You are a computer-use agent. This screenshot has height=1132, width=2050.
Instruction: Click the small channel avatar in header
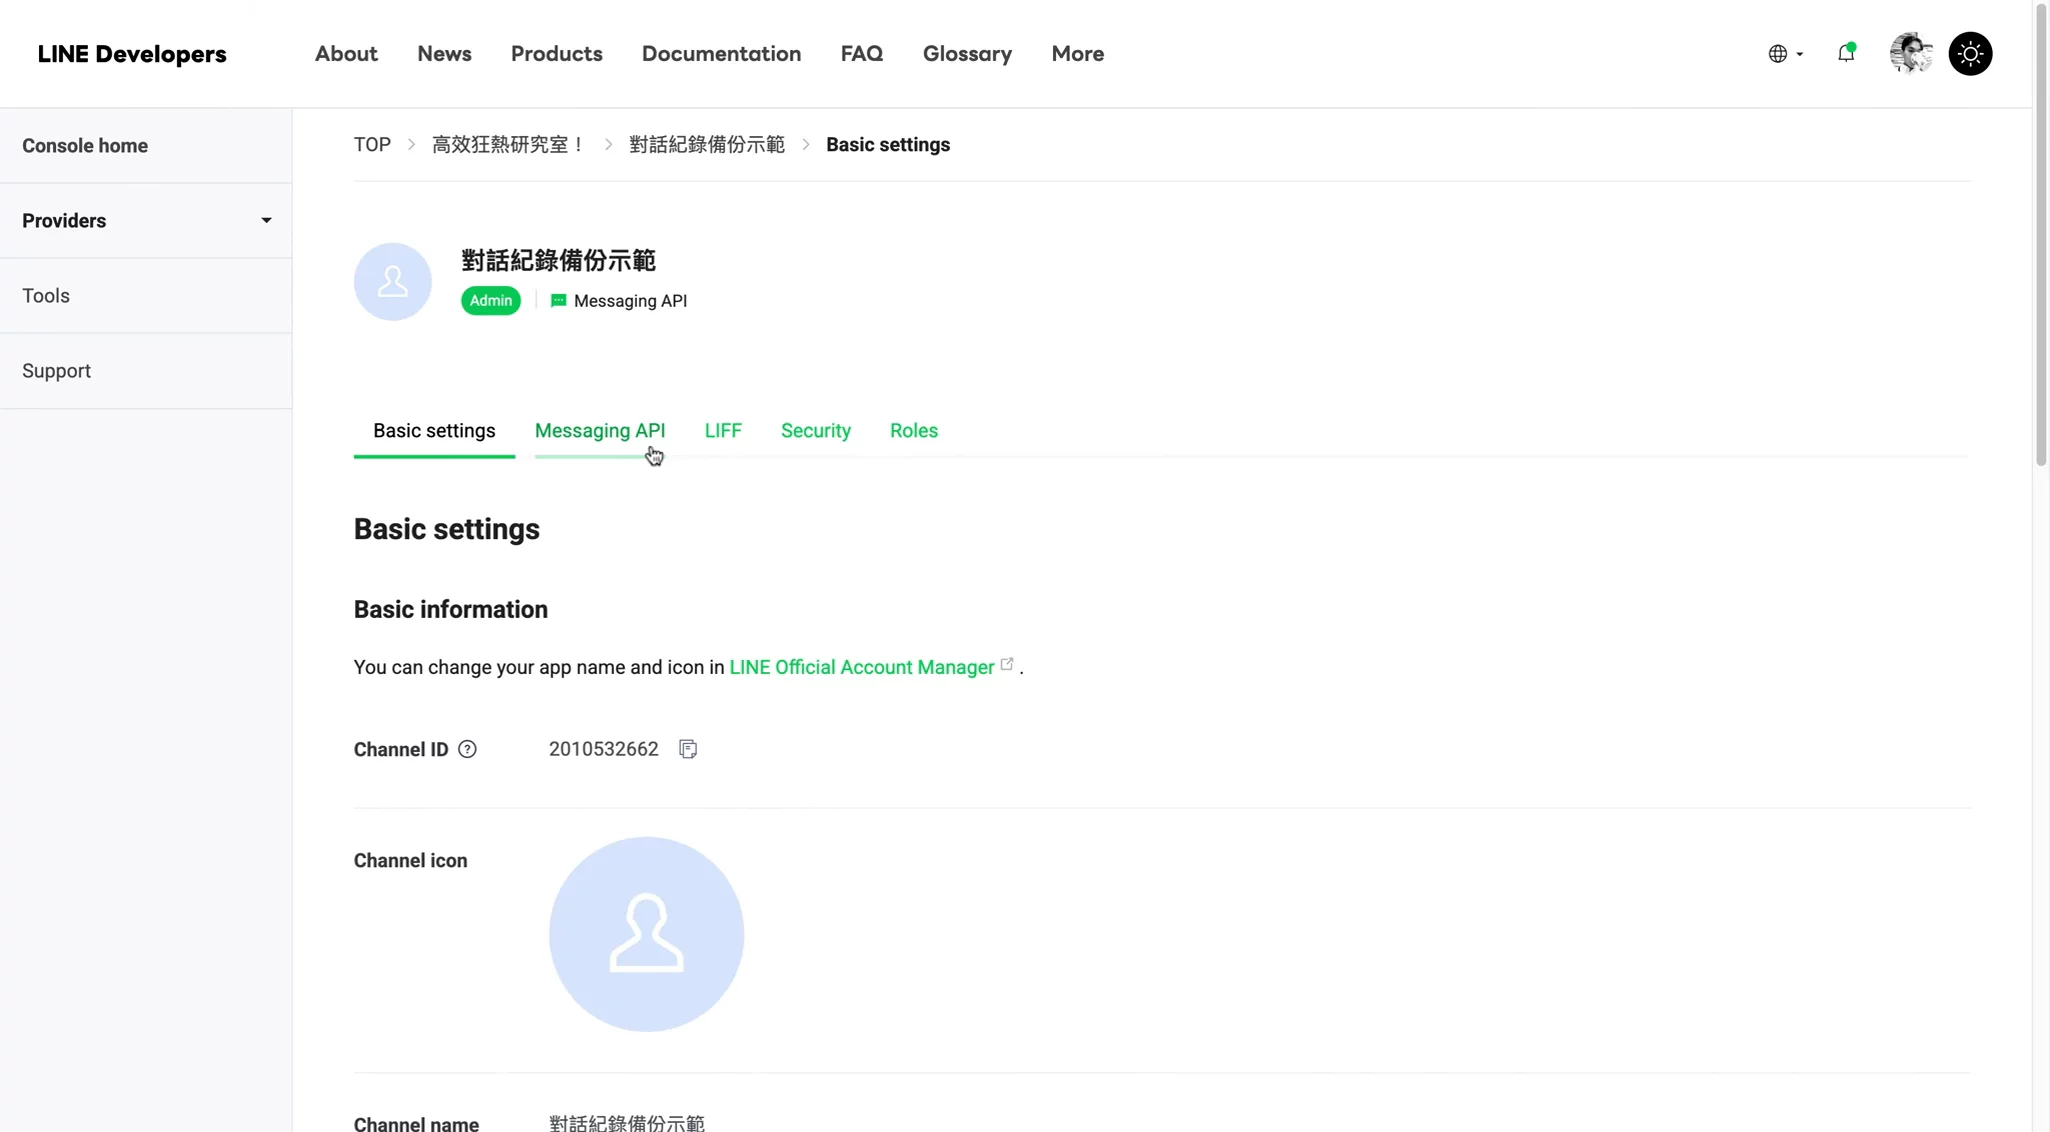coord(392,281)
